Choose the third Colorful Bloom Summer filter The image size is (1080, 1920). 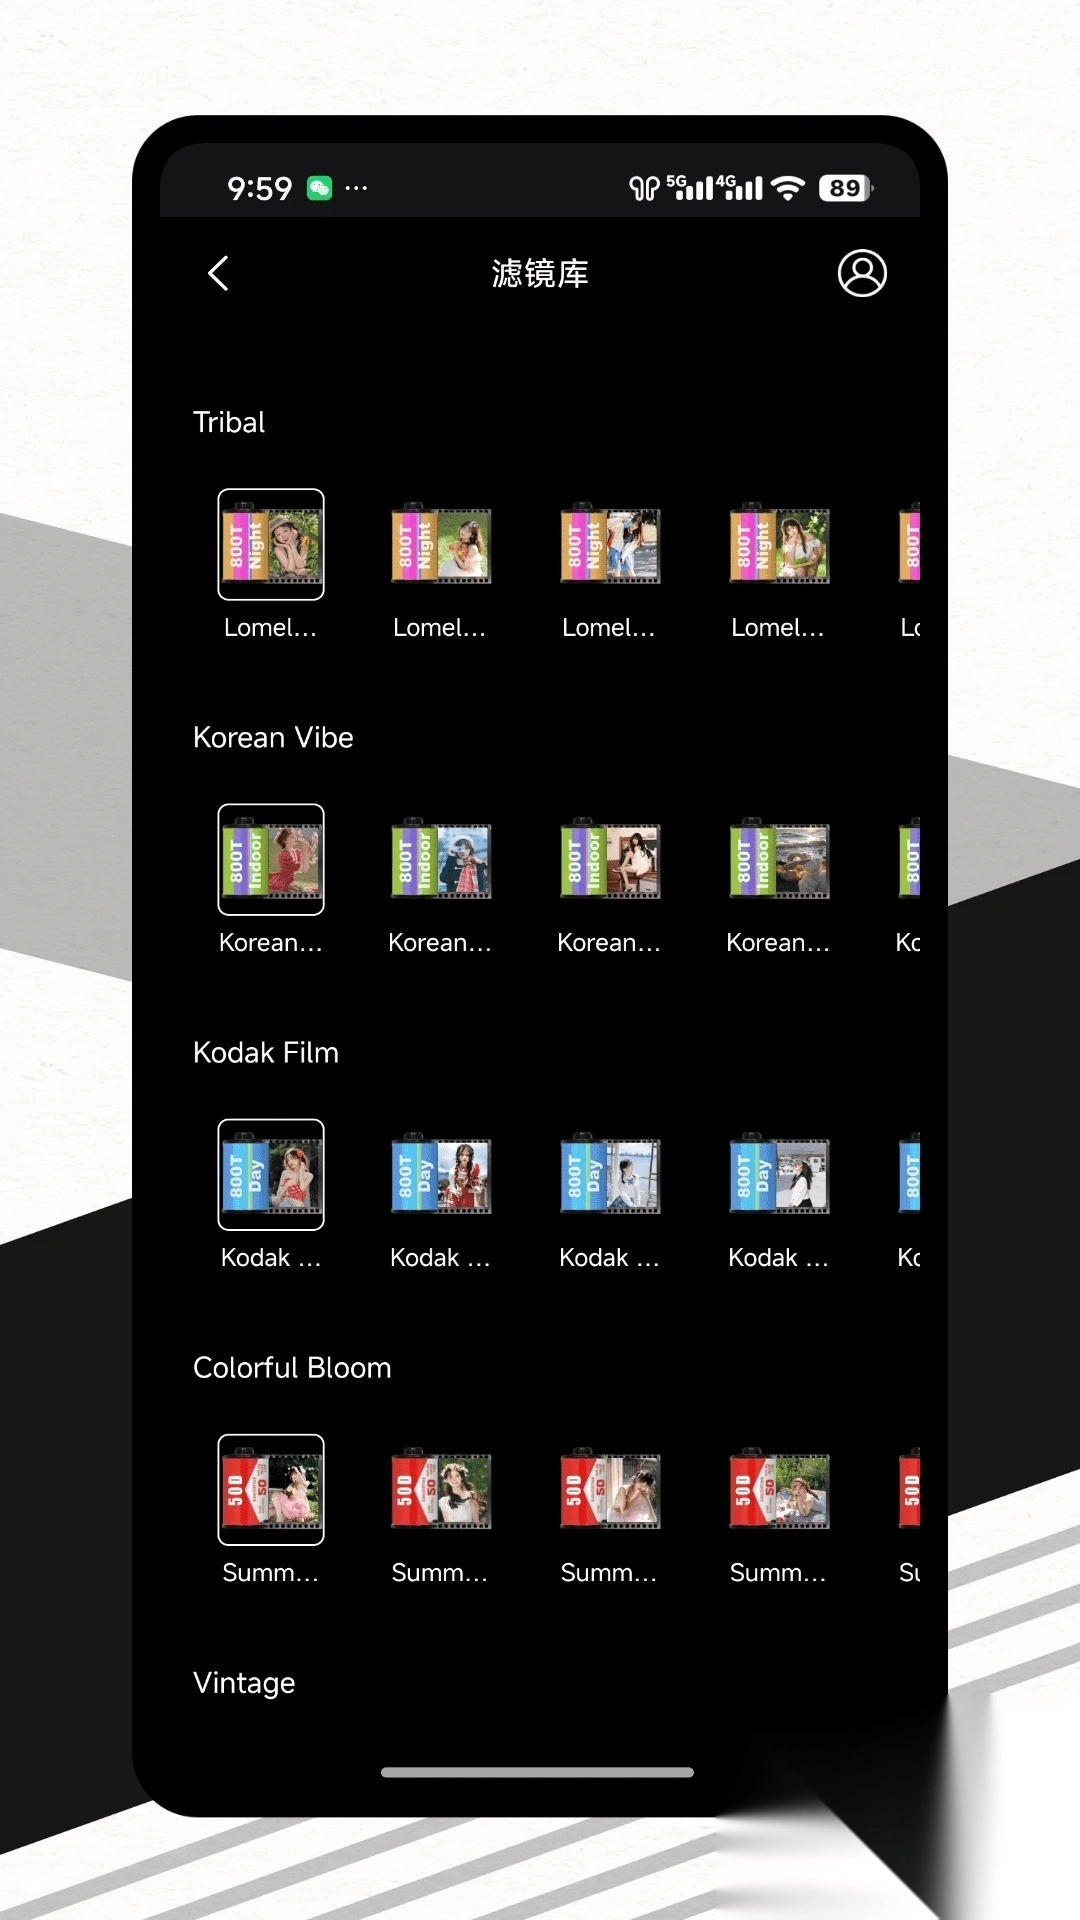609,1490
